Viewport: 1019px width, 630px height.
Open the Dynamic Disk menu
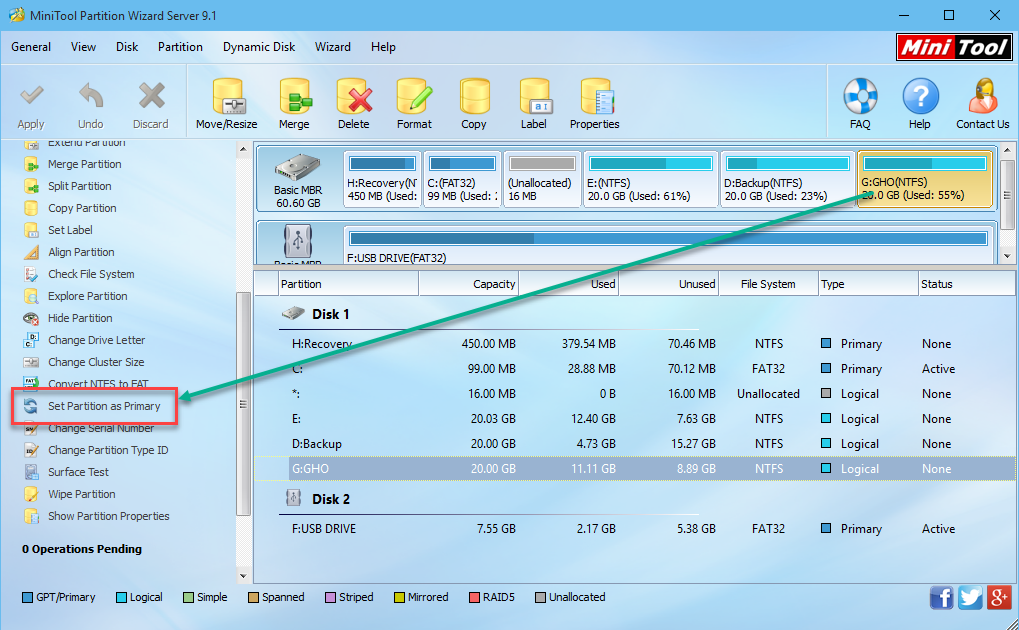[x=259, y=47]
